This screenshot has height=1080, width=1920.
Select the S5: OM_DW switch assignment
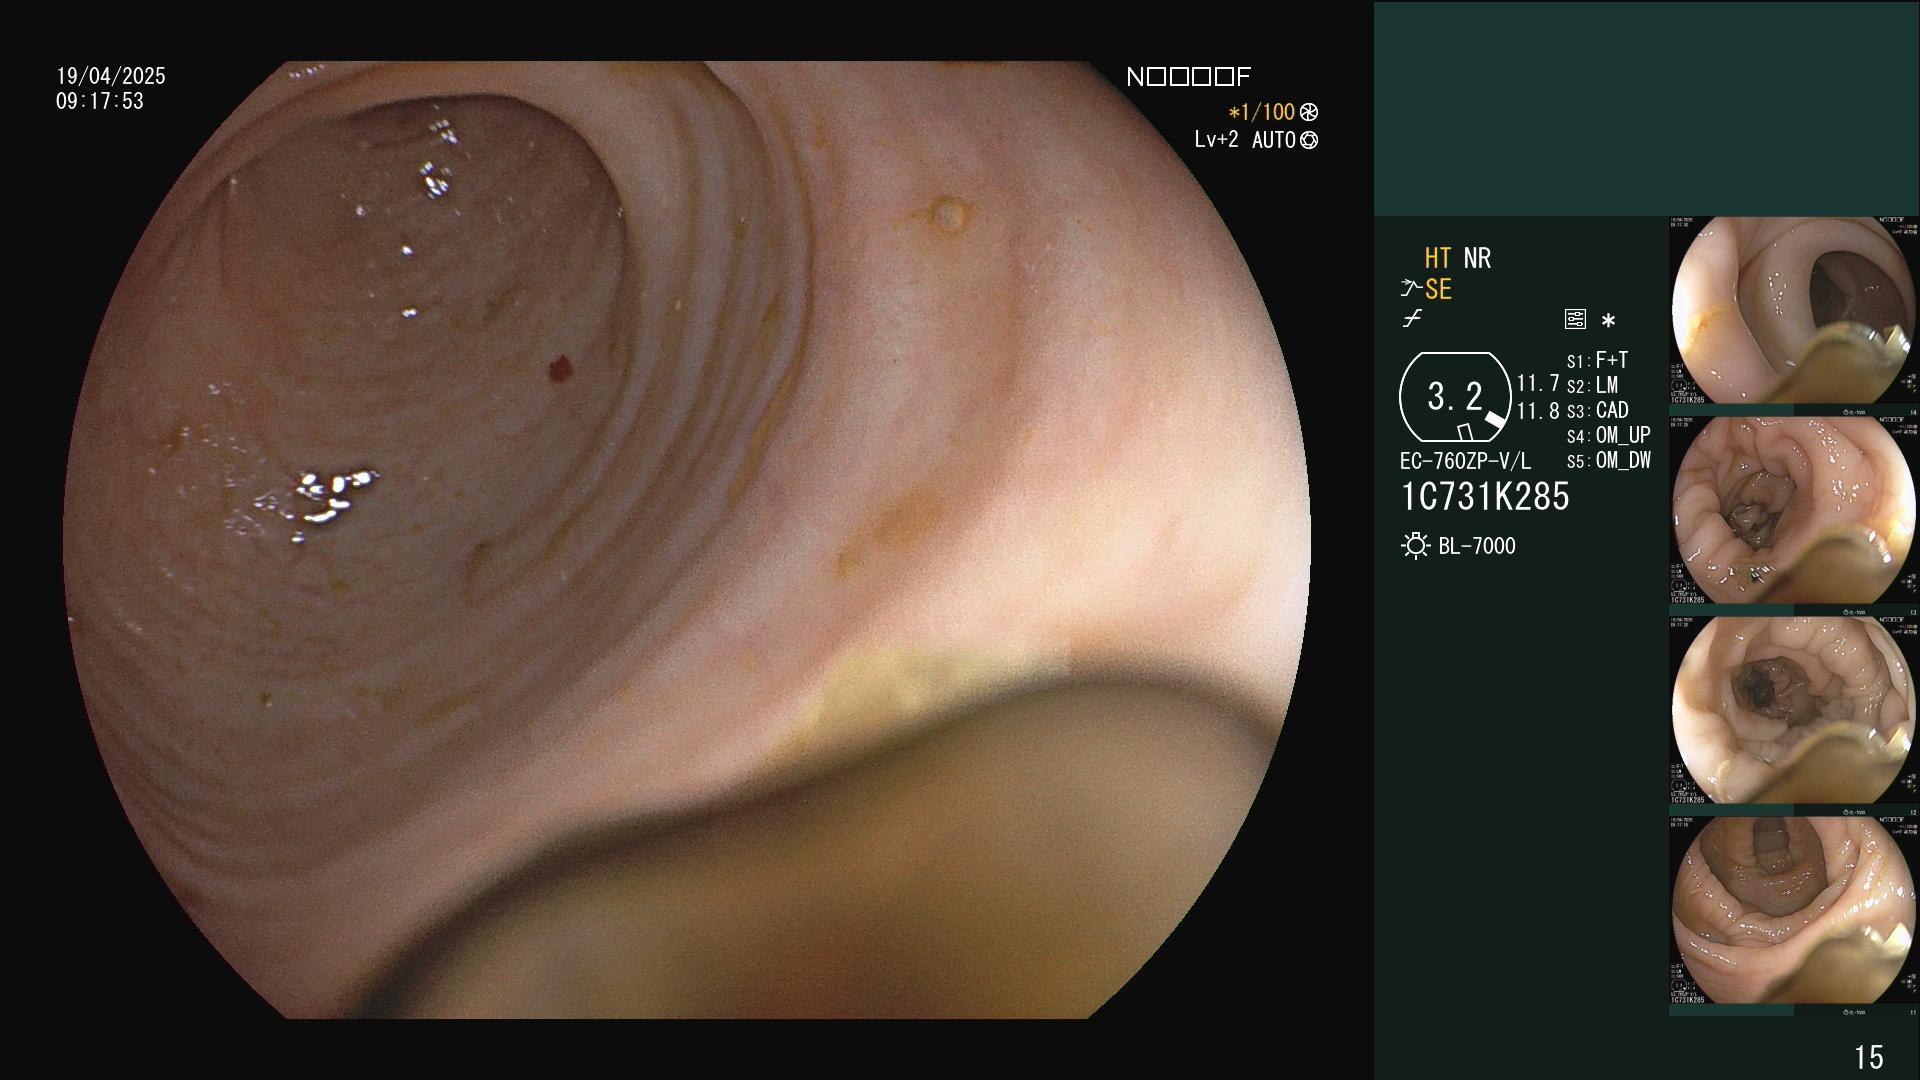click(x=1608, y=460)
